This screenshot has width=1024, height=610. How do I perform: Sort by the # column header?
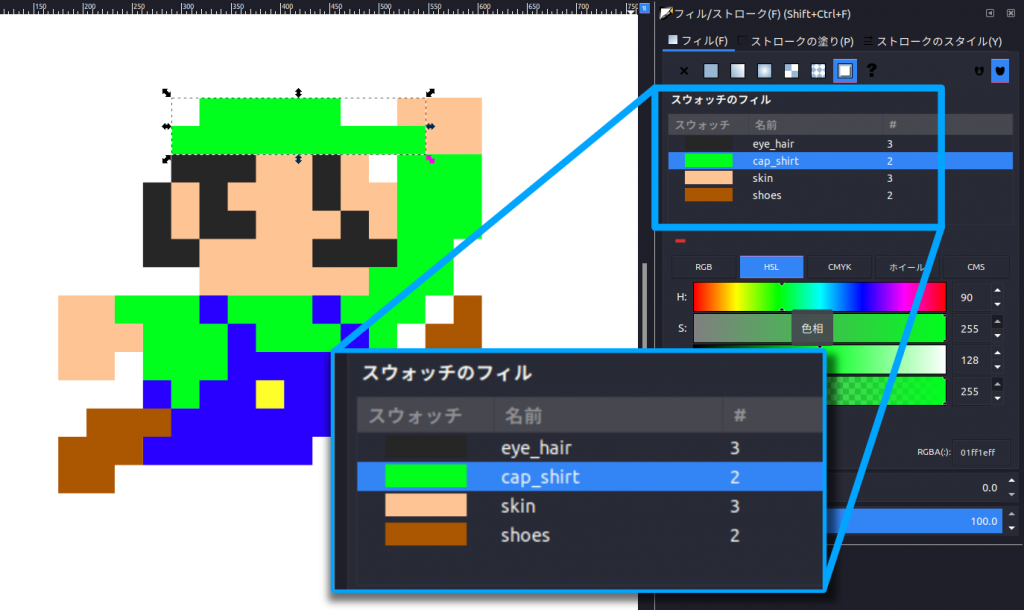pos(946,125)
